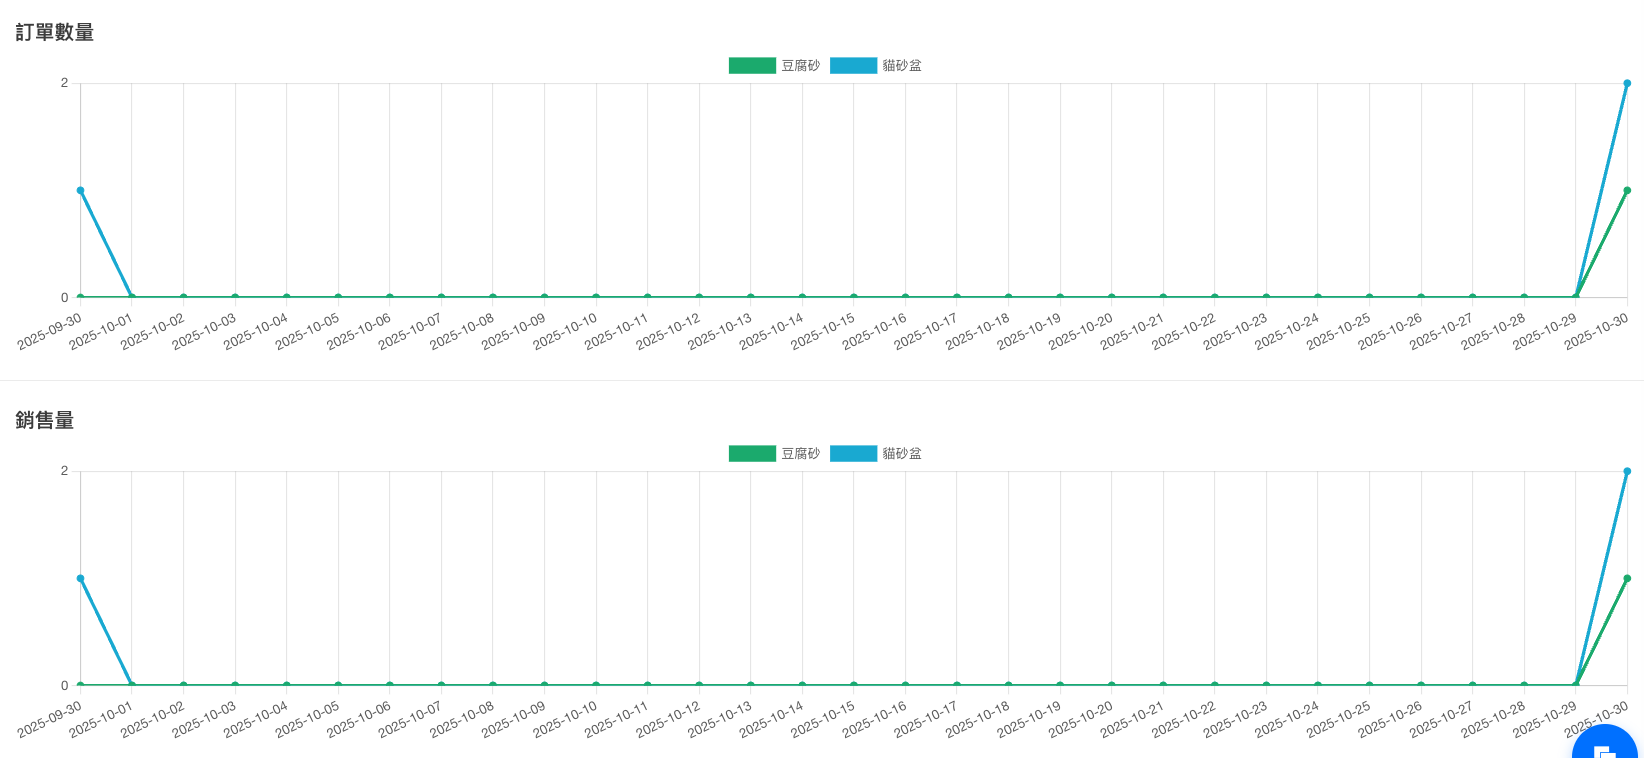Click 貓砂盆 point on 2025-09-30 in 訂單數量

[x=81, y=190]
